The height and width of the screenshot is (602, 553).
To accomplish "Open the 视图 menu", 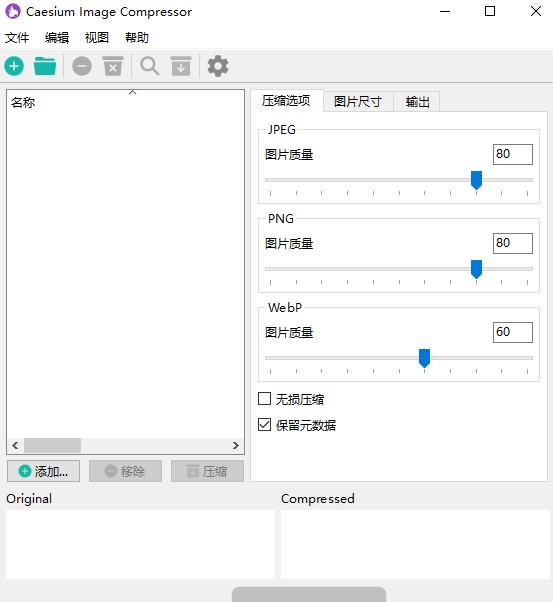I will [x=97, y=38].
